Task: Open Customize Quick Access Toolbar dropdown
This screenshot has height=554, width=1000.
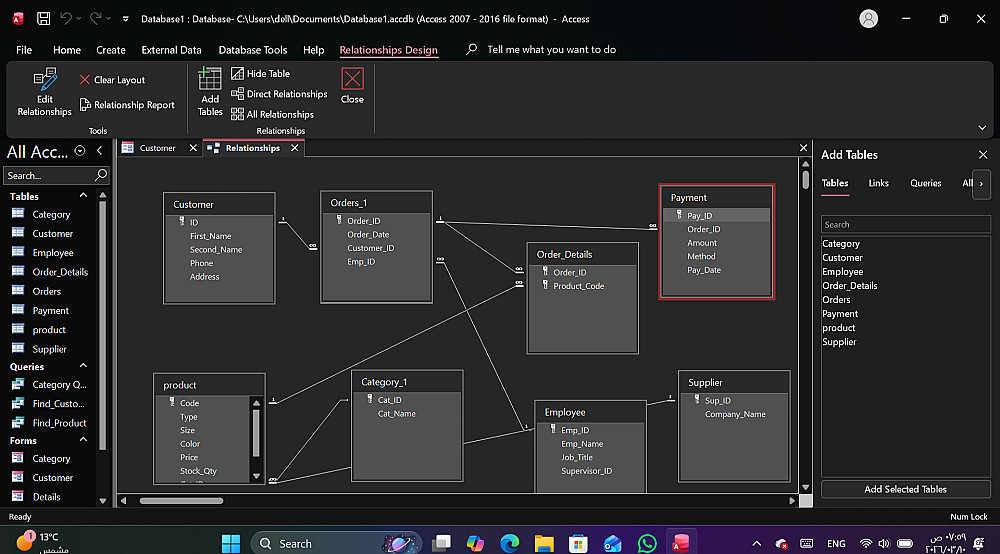Action: [x=126, y=19]
